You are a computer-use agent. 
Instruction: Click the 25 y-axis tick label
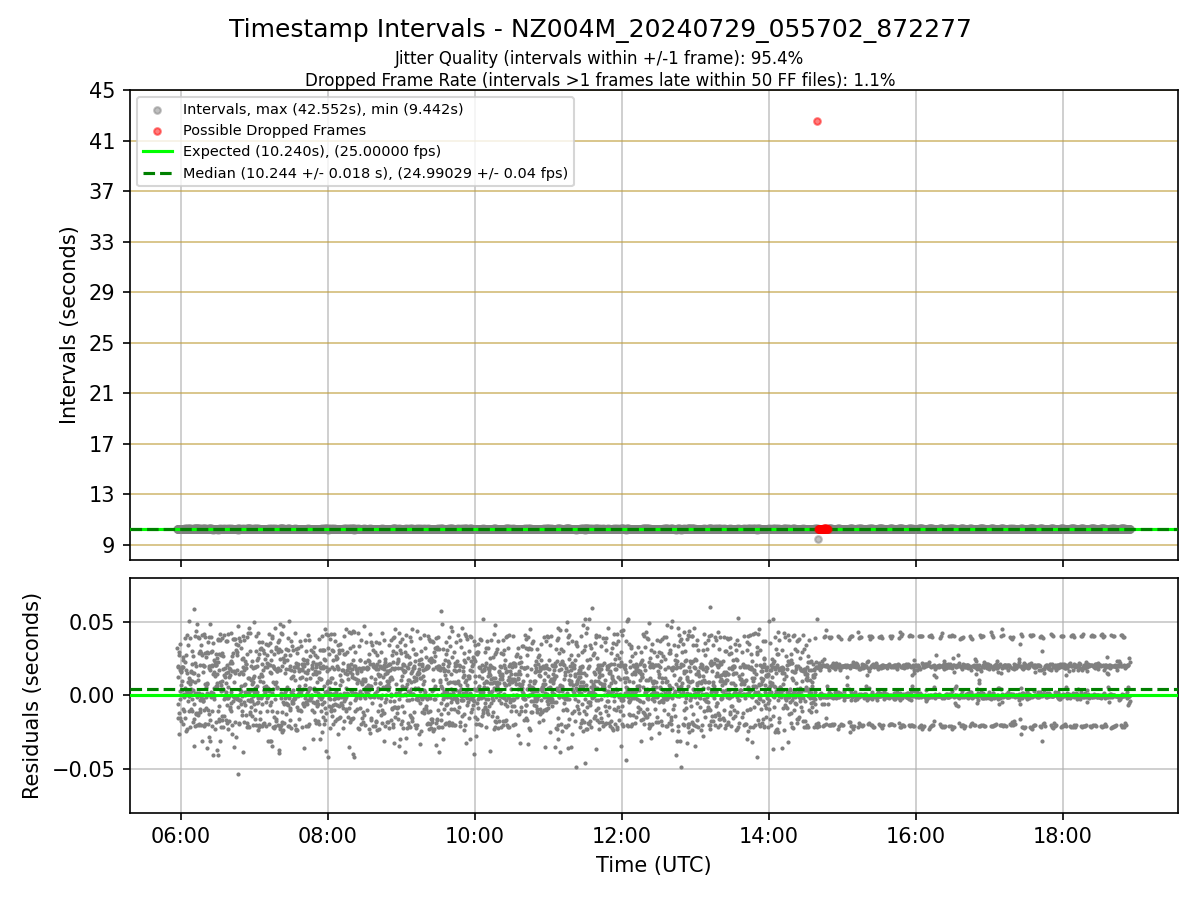103,343
